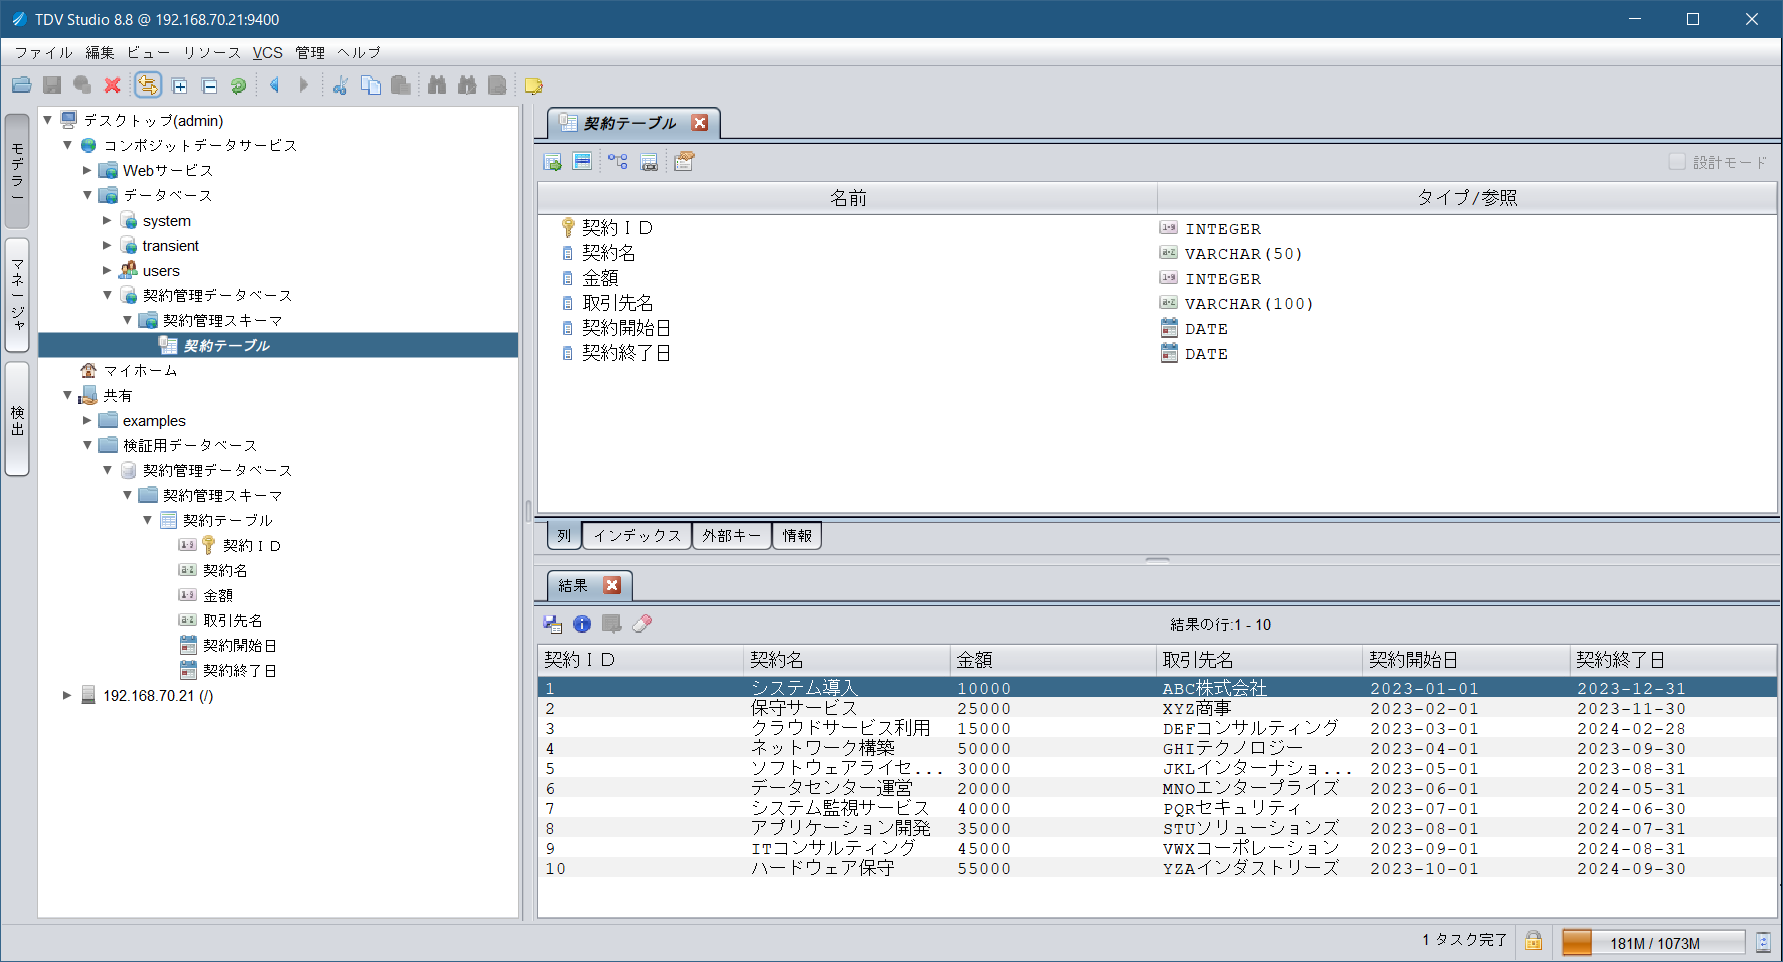Open the 検出 side panel button

click(x=17, y=419)
